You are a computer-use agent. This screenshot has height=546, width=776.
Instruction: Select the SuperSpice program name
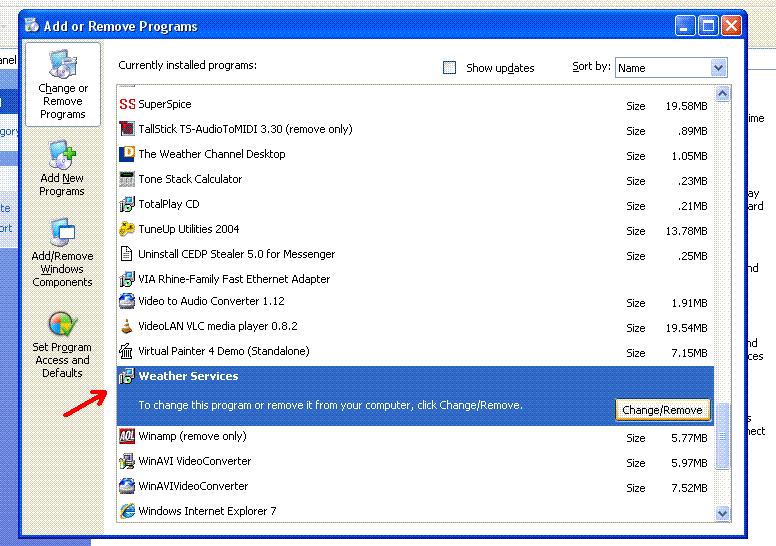tap(165, 104)
